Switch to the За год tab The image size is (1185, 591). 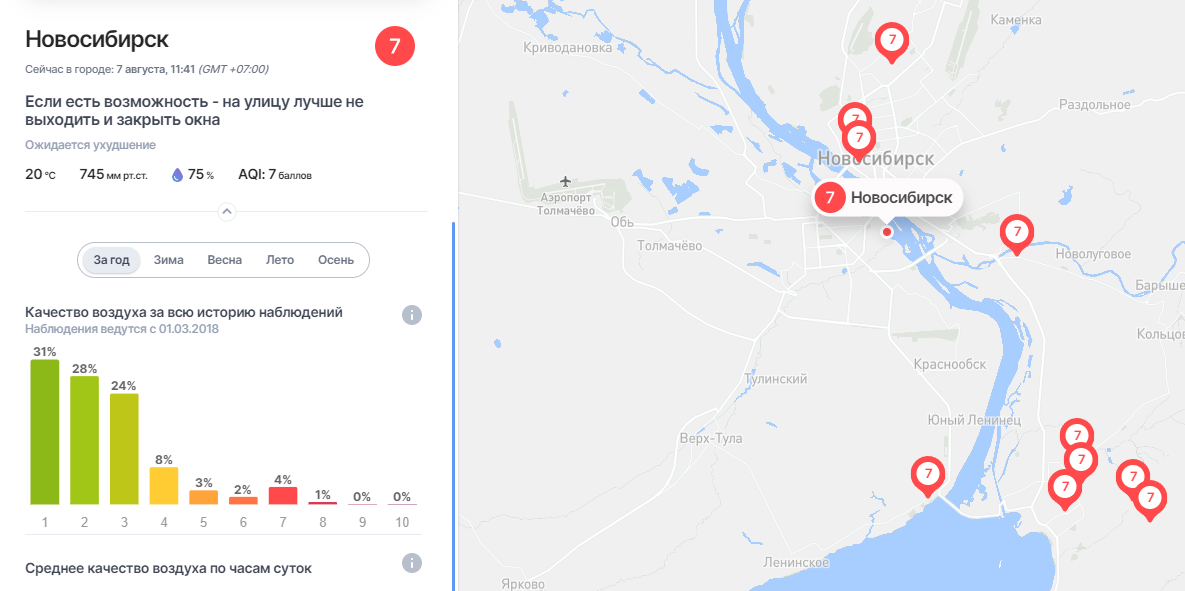pyautogui.click(x=112, y=260)
